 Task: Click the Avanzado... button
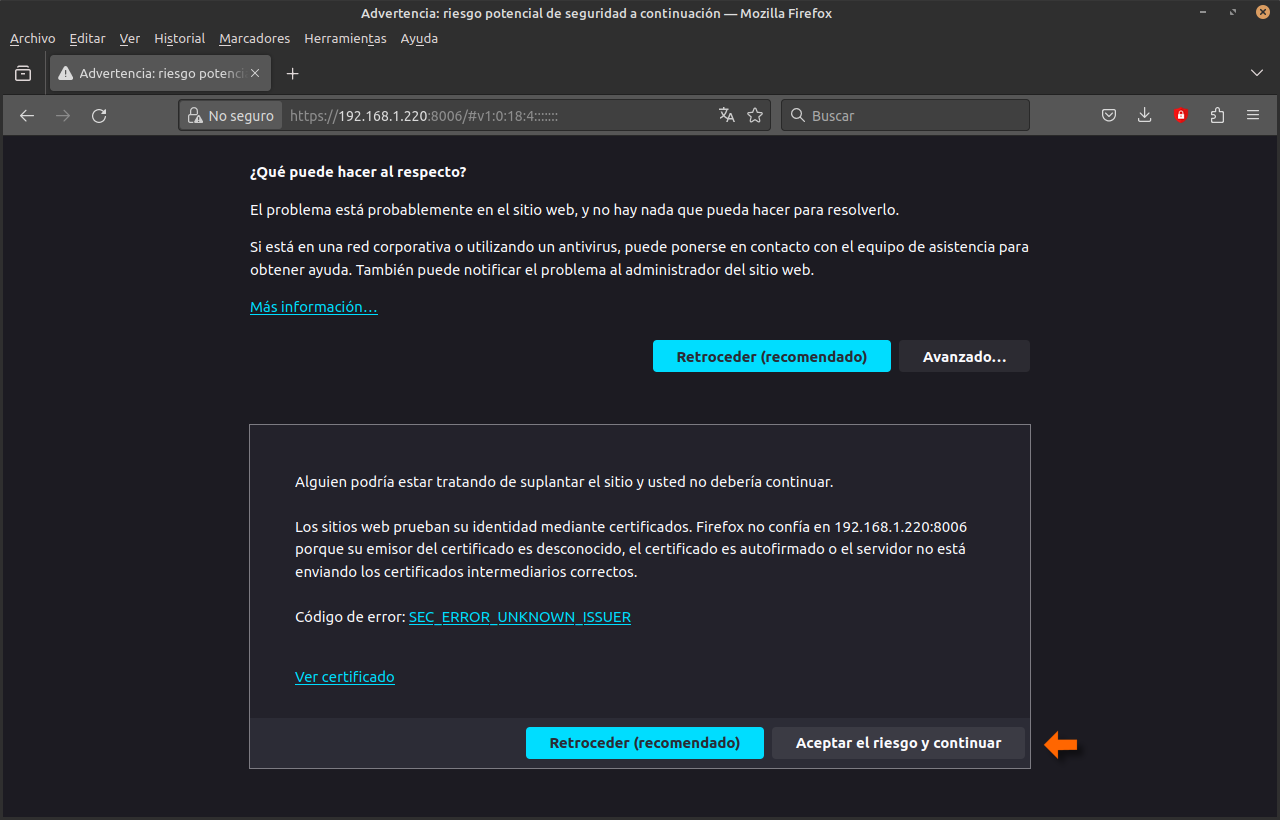pyautogui.click(x=964, y=356)
